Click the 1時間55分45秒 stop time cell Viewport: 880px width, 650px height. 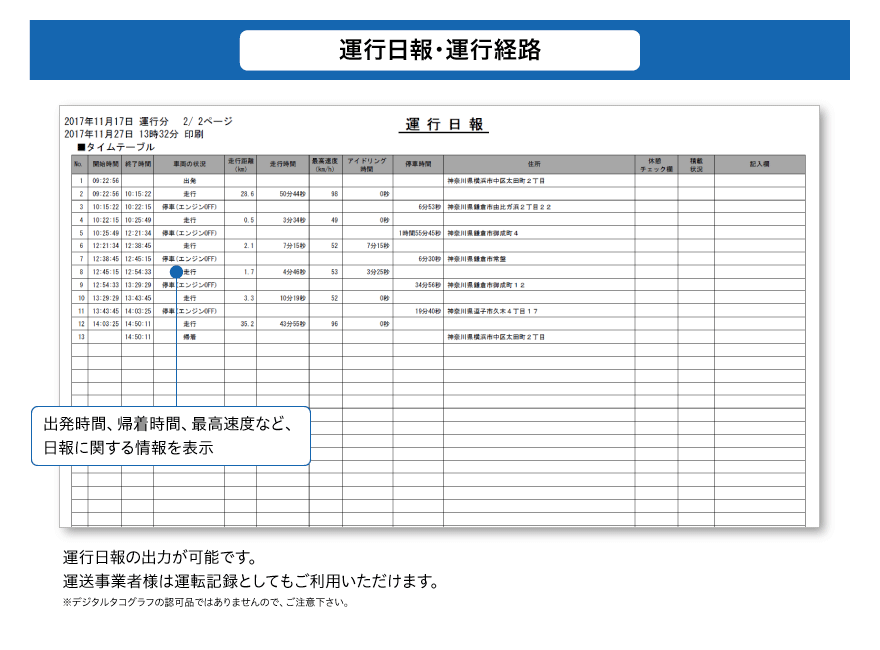tap(419, 233)
